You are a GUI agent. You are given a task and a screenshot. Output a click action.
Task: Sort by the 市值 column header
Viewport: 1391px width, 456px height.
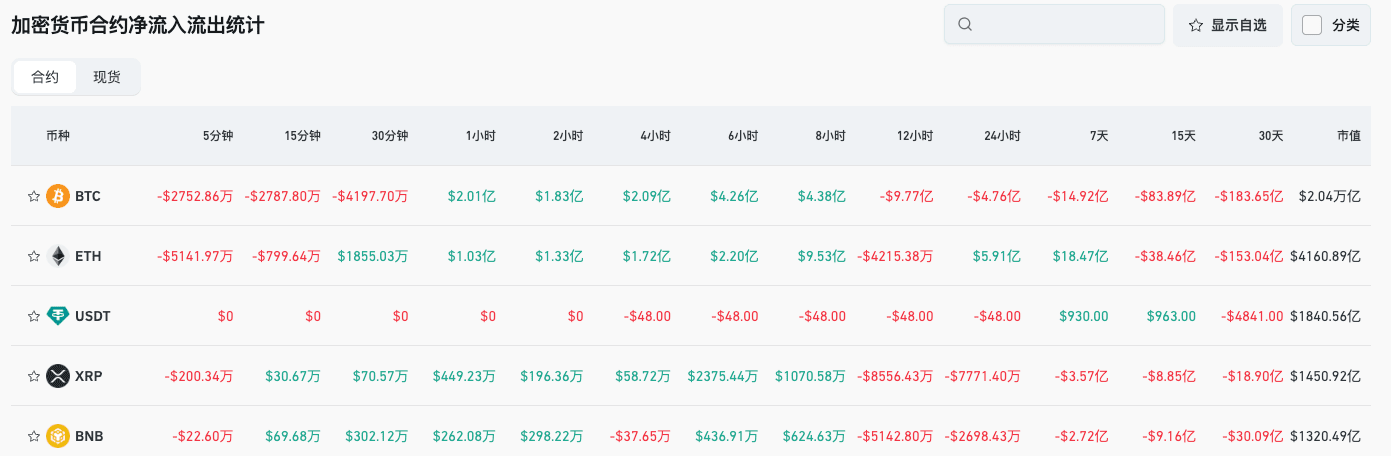tap(1349, 135)
